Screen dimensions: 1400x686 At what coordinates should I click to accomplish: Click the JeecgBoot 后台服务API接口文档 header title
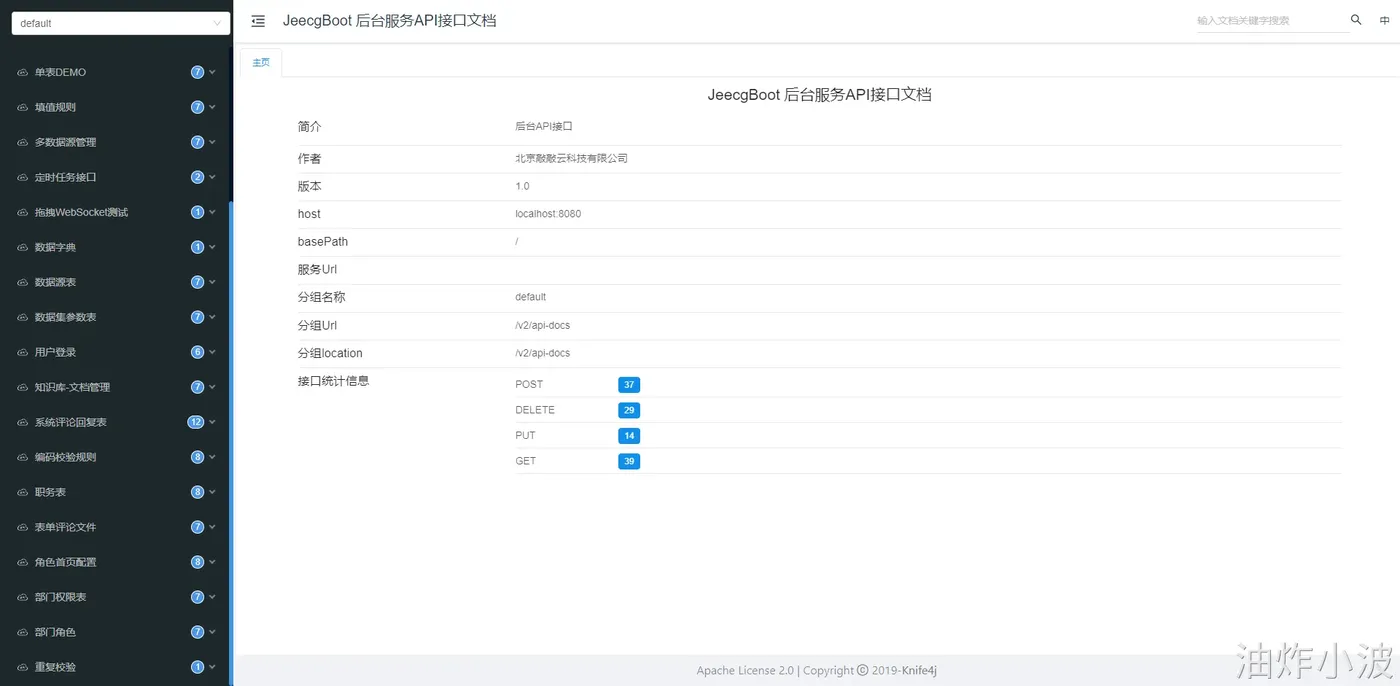coord(389,21)
